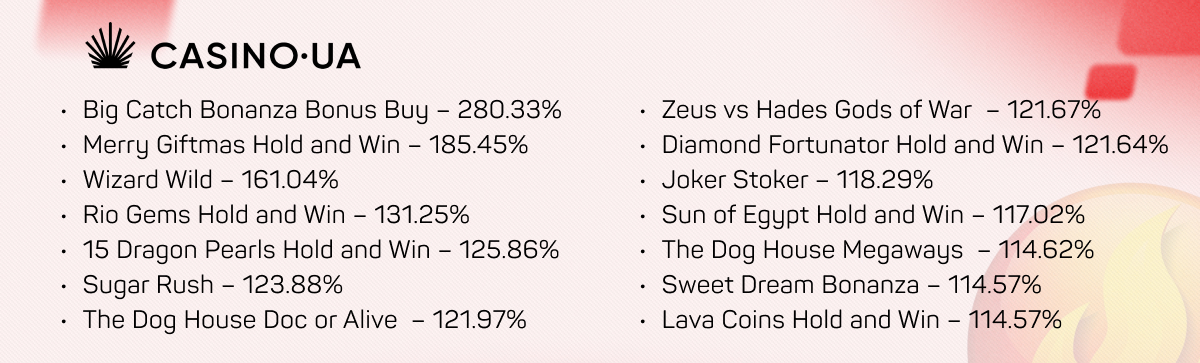Click the Sweet Dream Bonanza item
1200x363 pixels.
tap(852, 285)
